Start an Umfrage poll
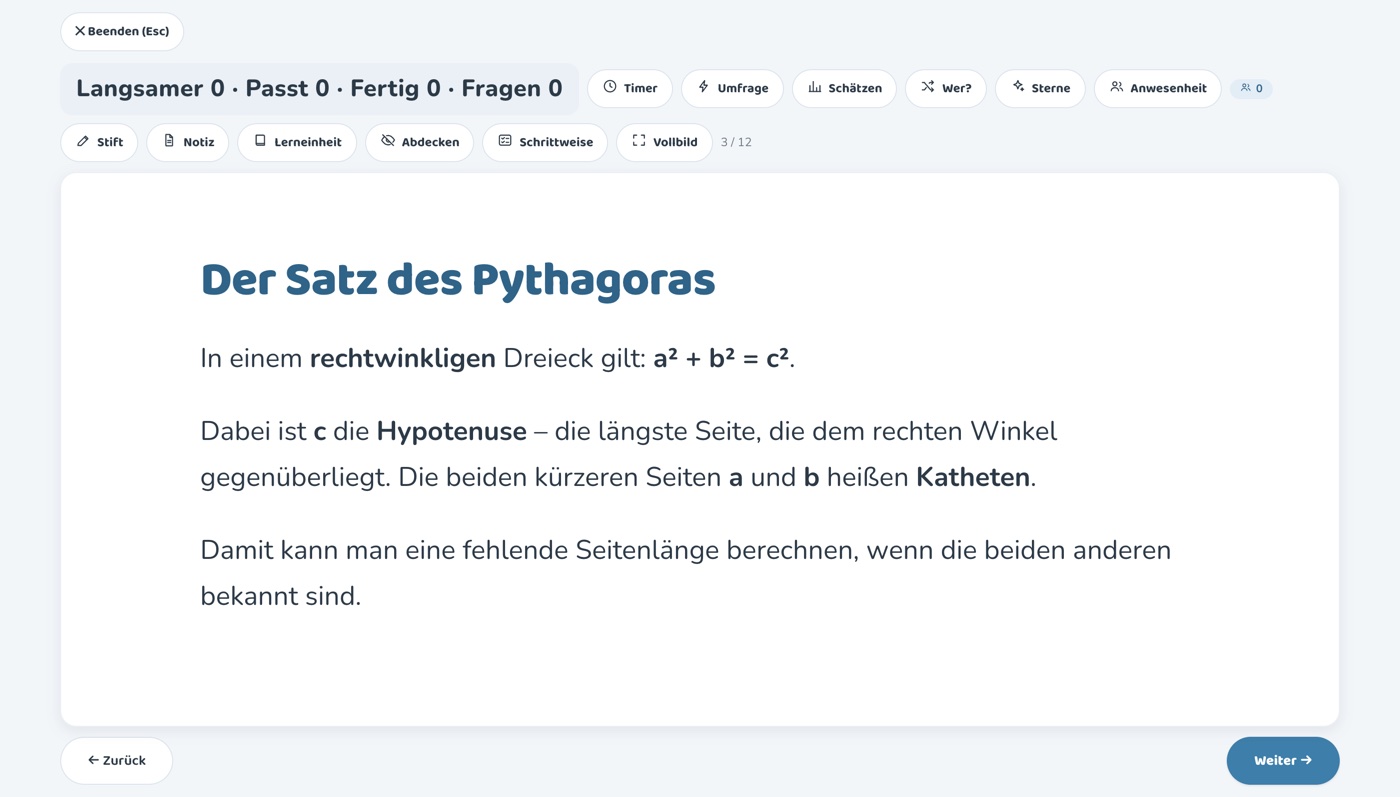Screen dimensions: 1400x797 click(x=732, y=88)
